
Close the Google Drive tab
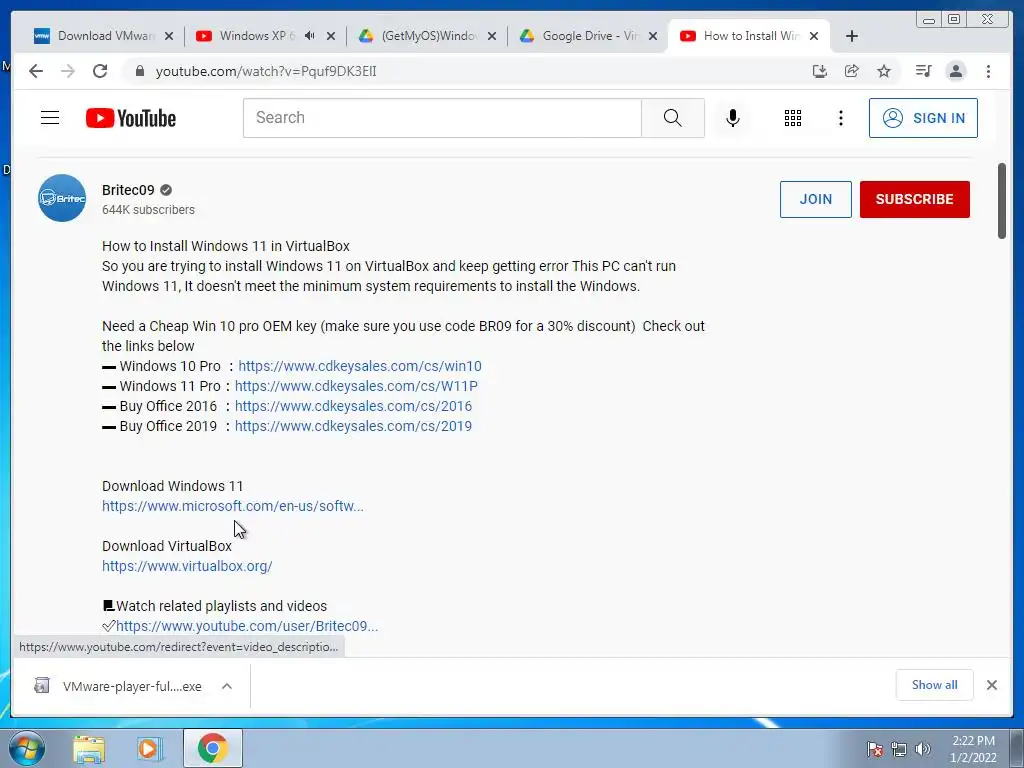pyautogui.click(x=652, y=36)
